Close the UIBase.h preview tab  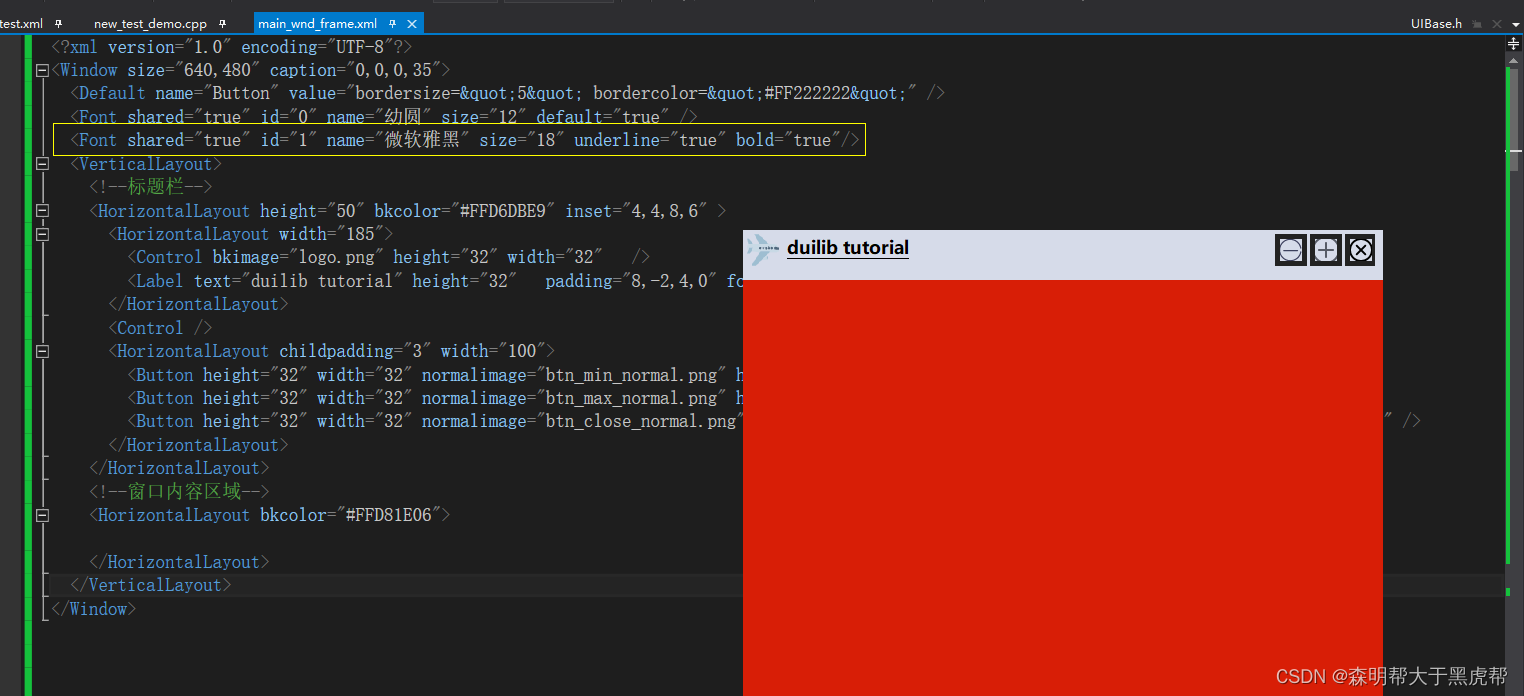coord(1496,23)
